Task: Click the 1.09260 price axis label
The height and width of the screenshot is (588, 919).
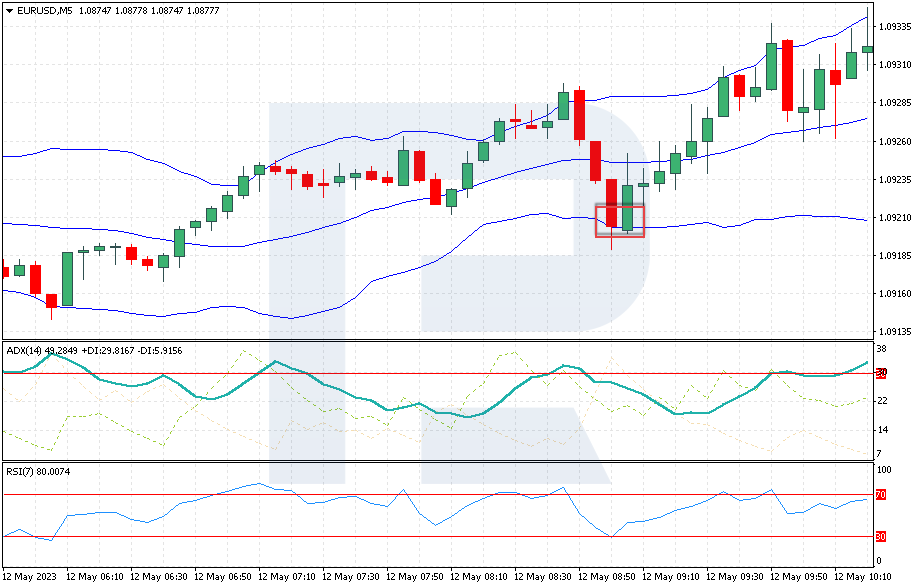Action: click(x=894, y=141)
